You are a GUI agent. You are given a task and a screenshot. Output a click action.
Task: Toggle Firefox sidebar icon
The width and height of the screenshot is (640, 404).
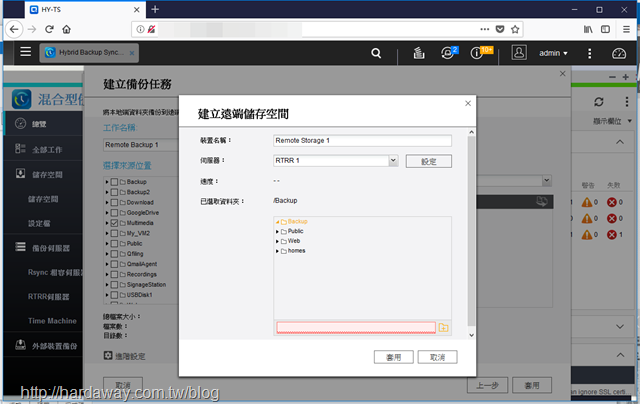click(605, 29)
